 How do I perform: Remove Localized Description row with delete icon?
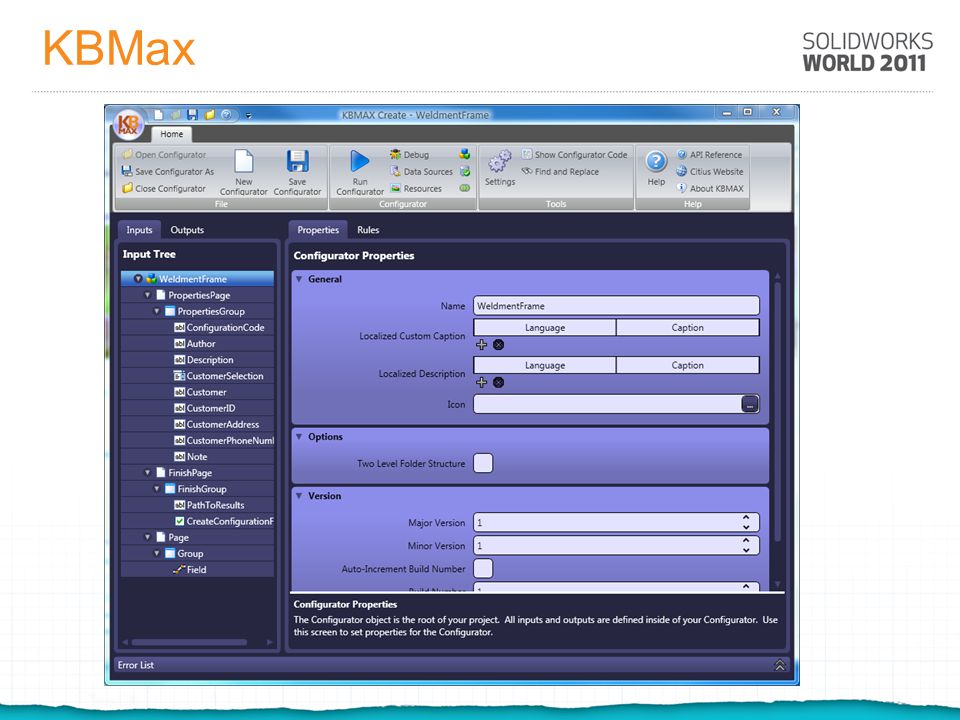[498, 383]
